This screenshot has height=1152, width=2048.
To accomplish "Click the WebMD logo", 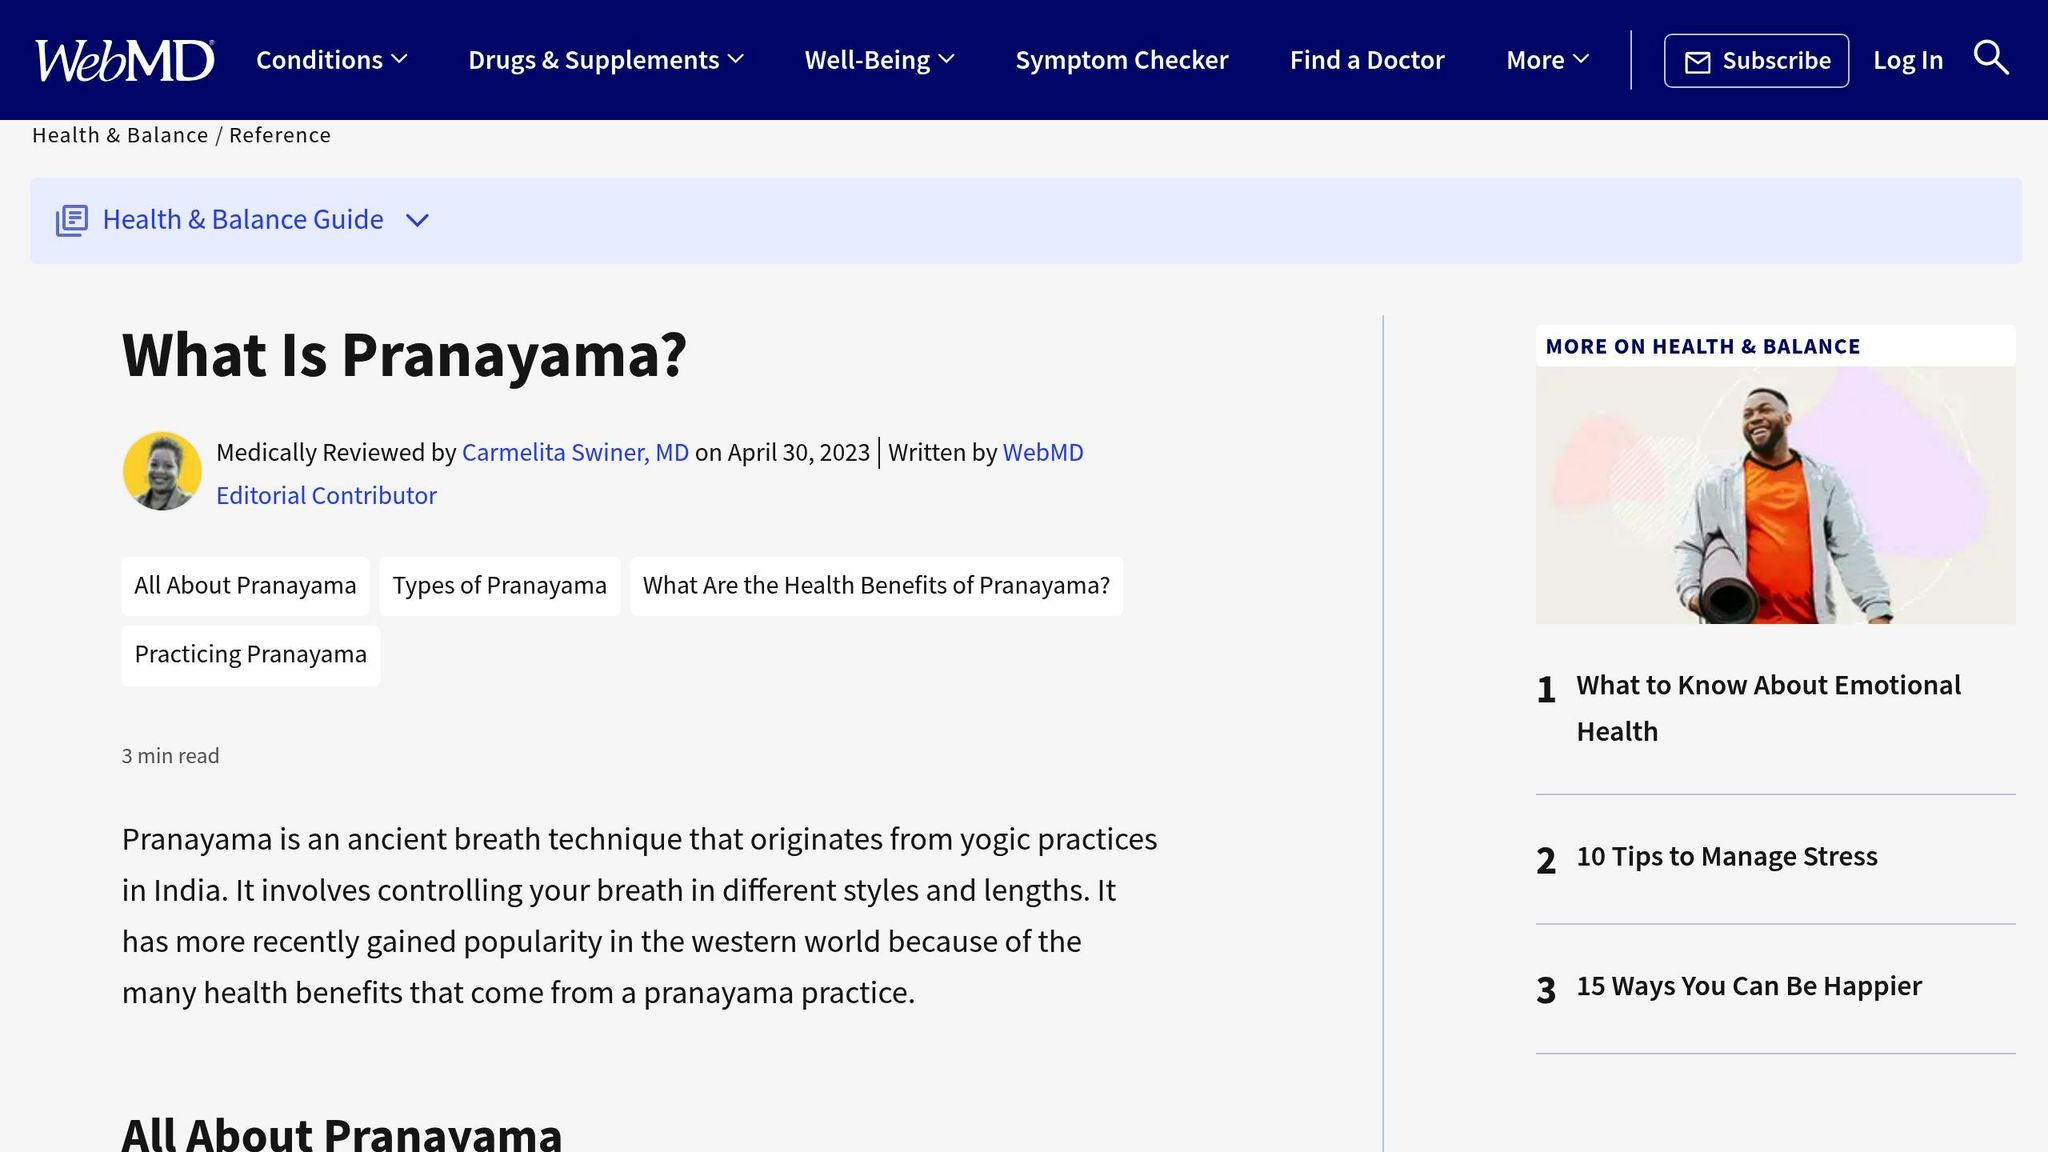I will [121, 59].
